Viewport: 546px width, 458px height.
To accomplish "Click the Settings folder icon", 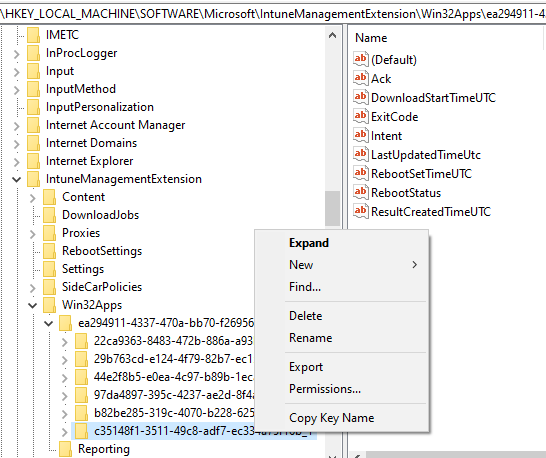I will 49,269.
